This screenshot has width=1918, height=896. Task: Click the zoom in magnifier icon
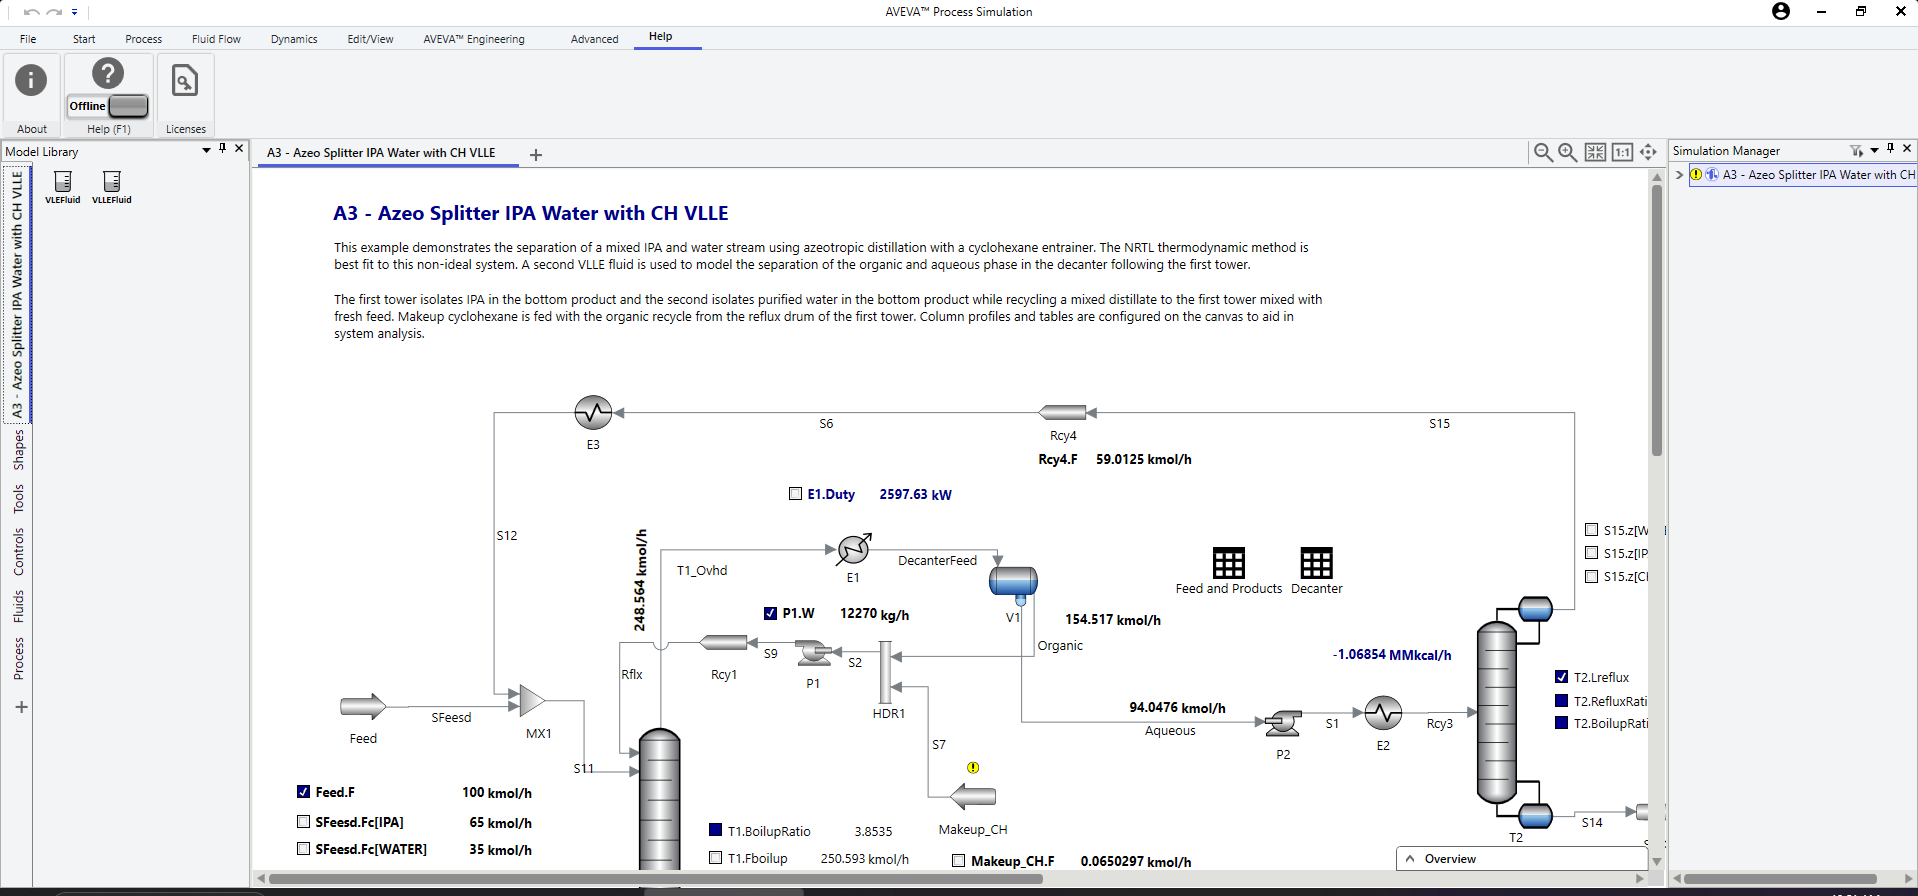(1568, 152)
